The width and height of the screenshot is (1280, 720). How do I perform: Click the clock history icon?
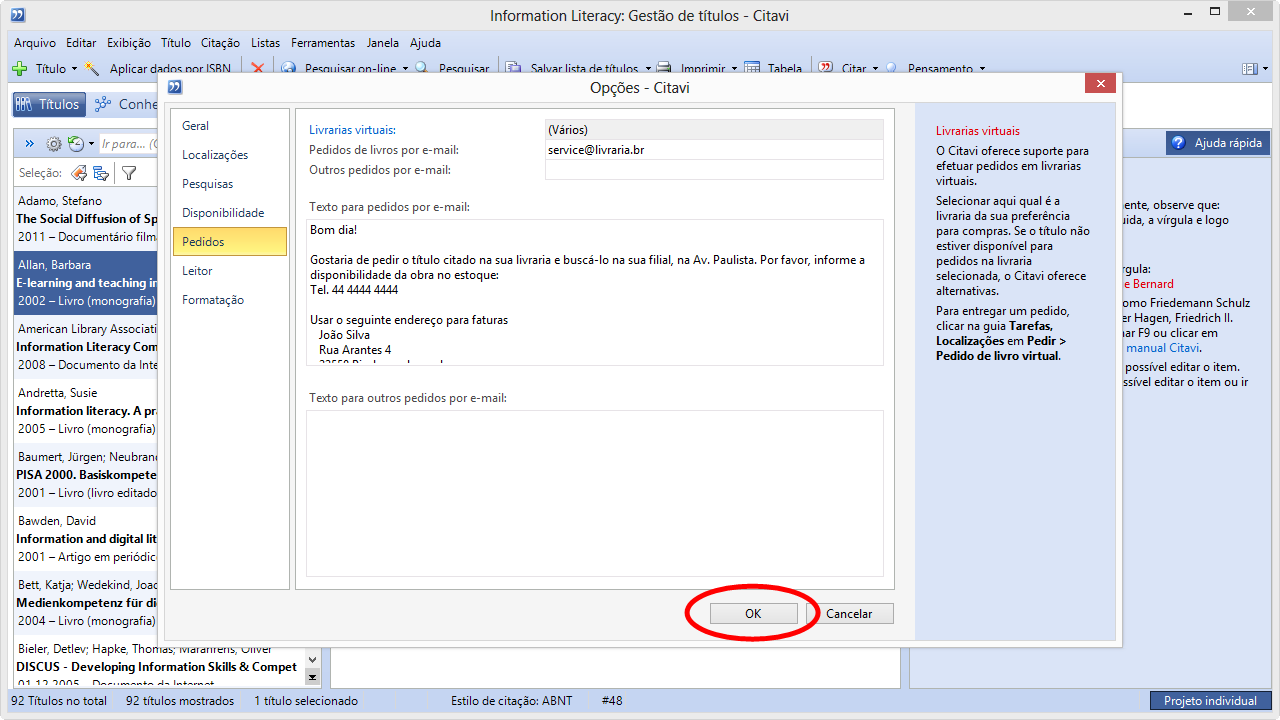(x=75, y=144)
